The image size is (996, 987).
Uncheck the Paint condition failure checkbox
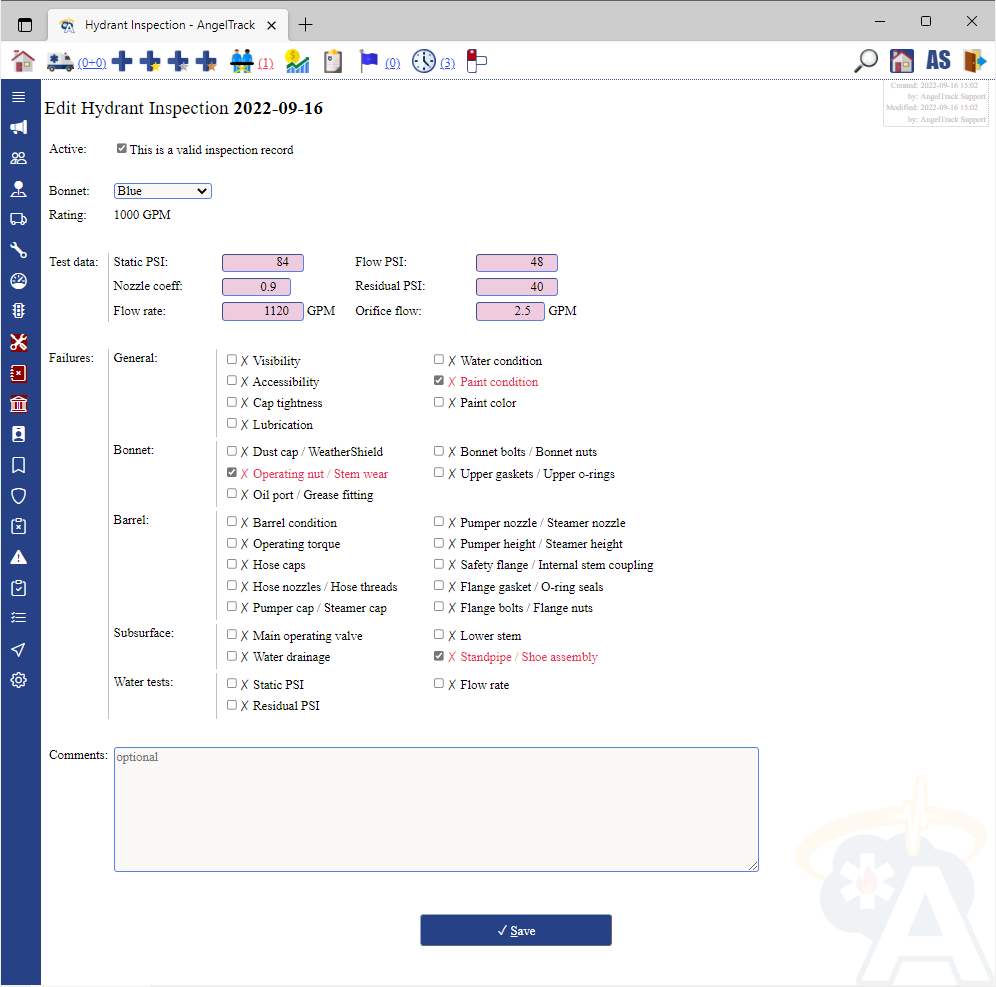coord(439,381)
